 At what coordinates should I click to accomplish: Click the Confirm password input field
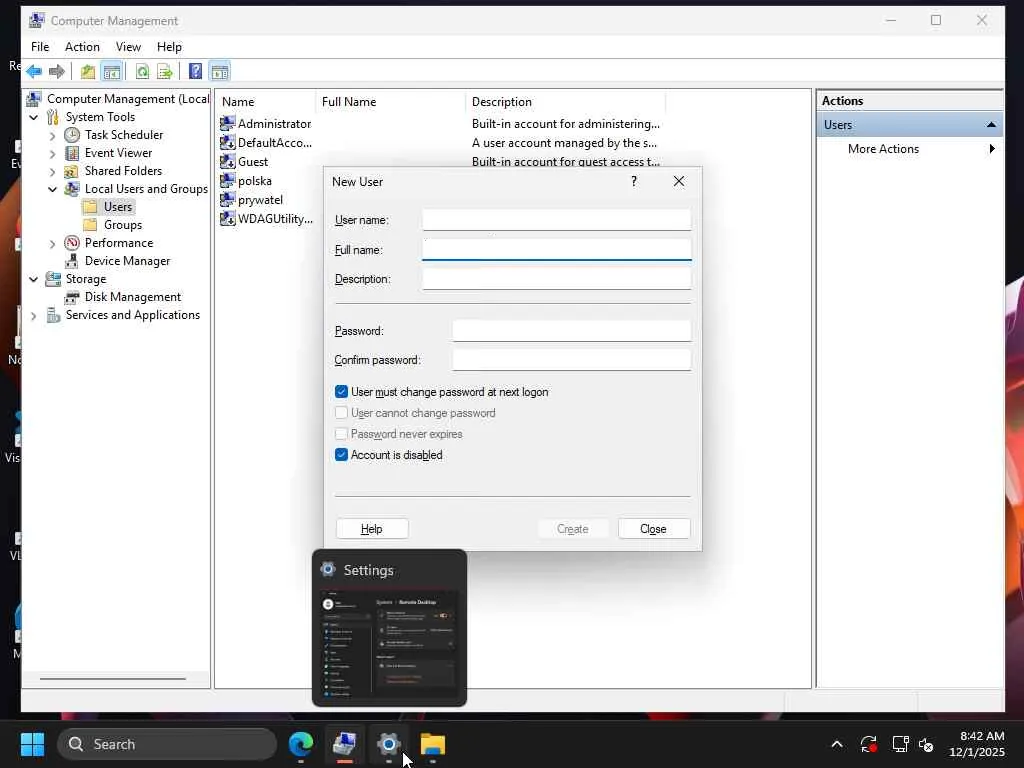point(571,359)
